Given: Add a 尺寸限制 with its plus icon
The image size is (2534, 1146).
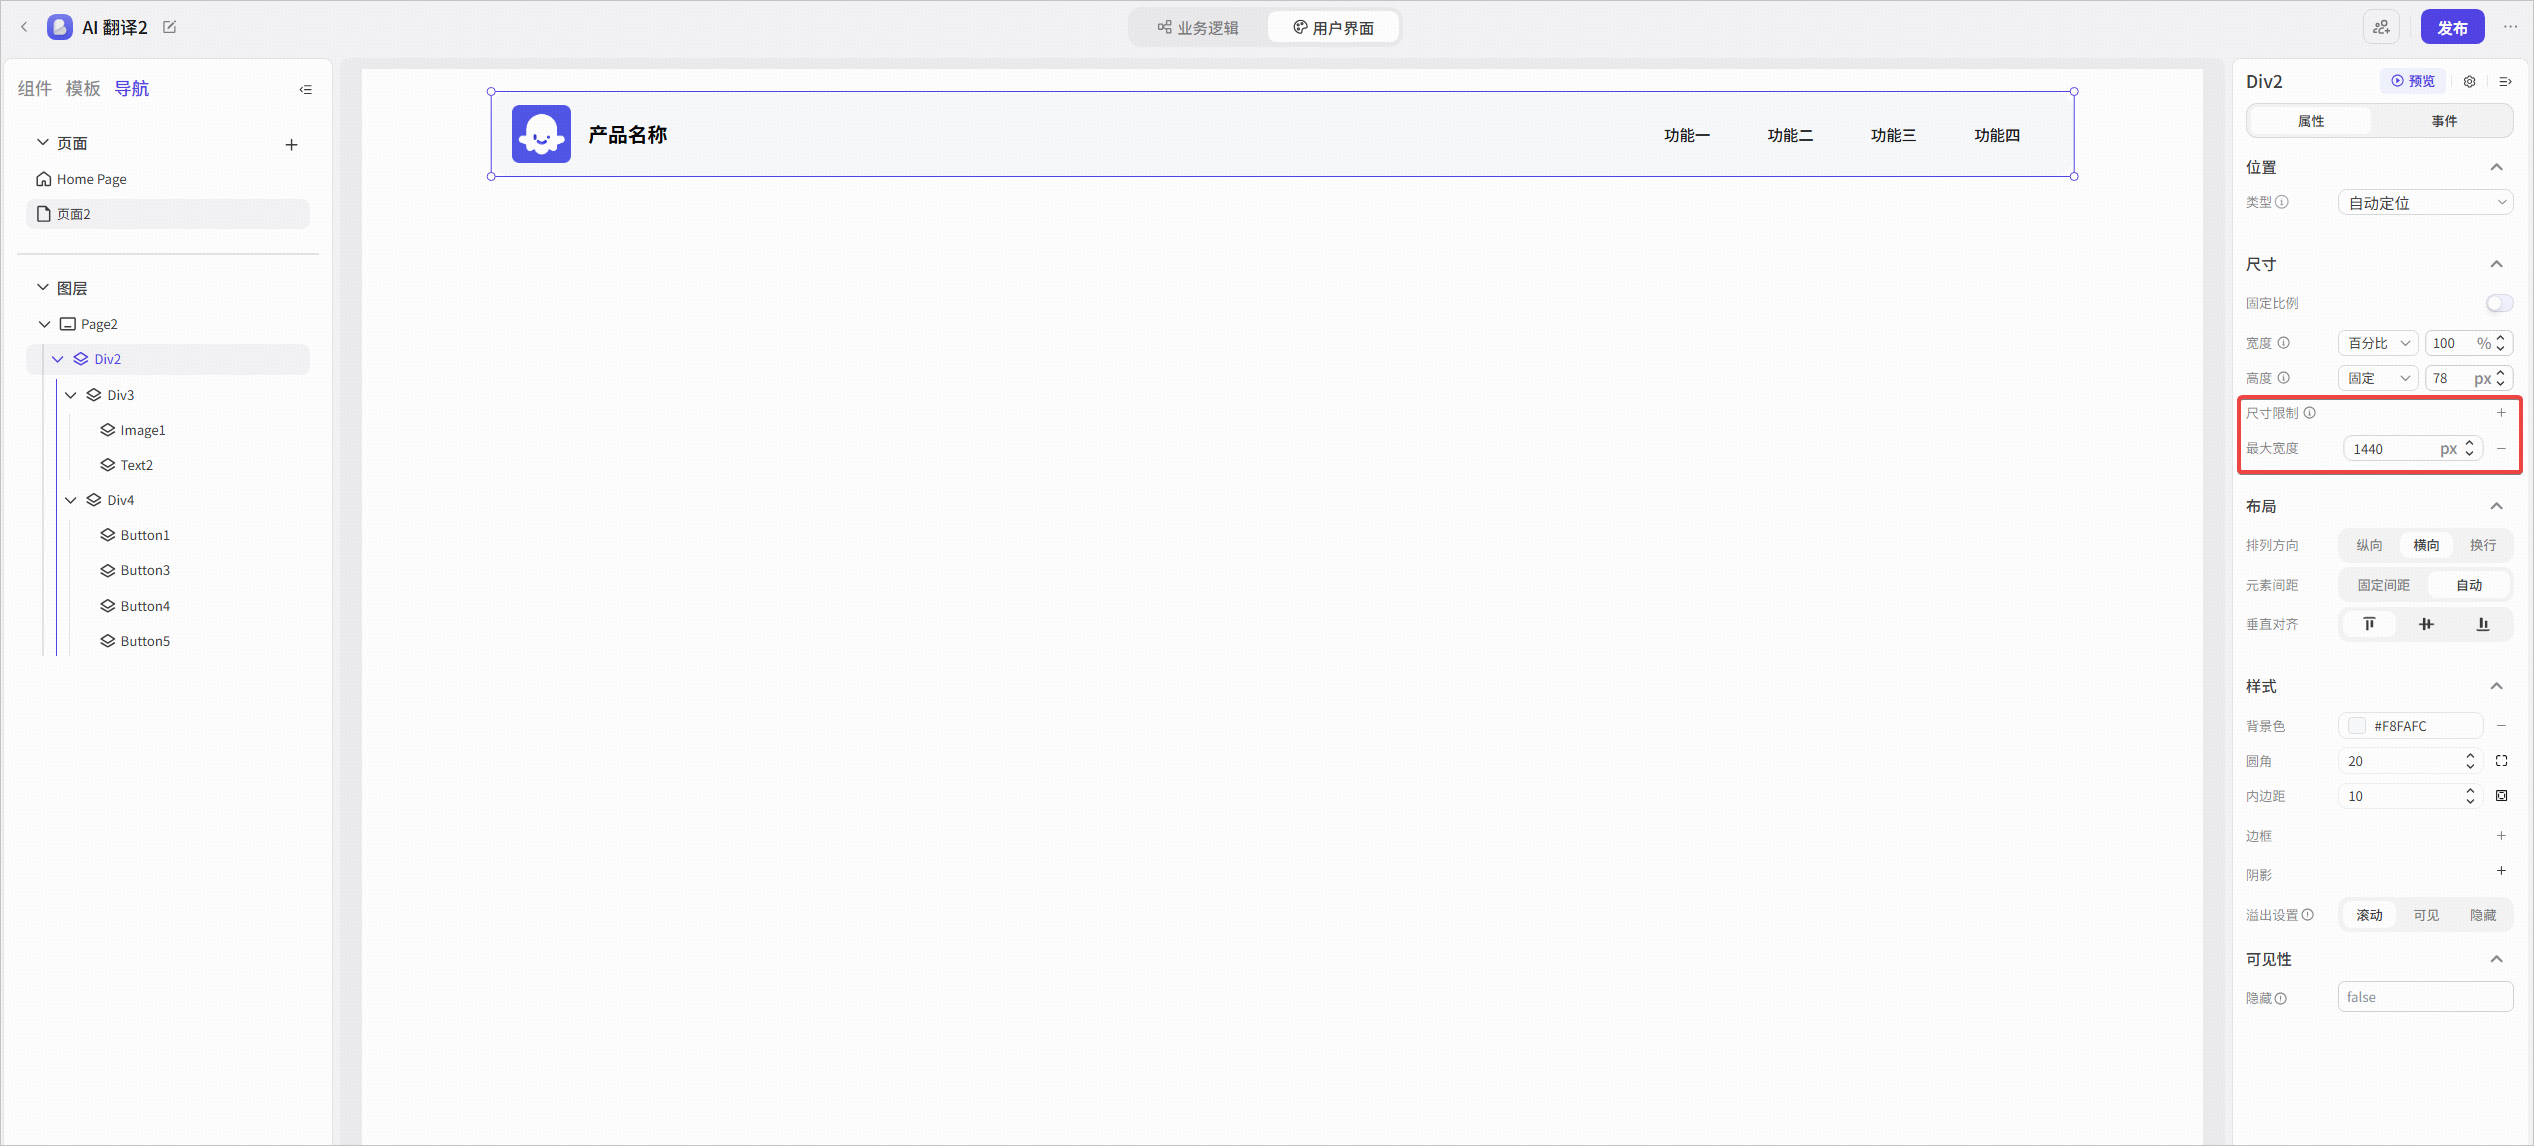Looking at the screenshot, I should (2501, 413).
